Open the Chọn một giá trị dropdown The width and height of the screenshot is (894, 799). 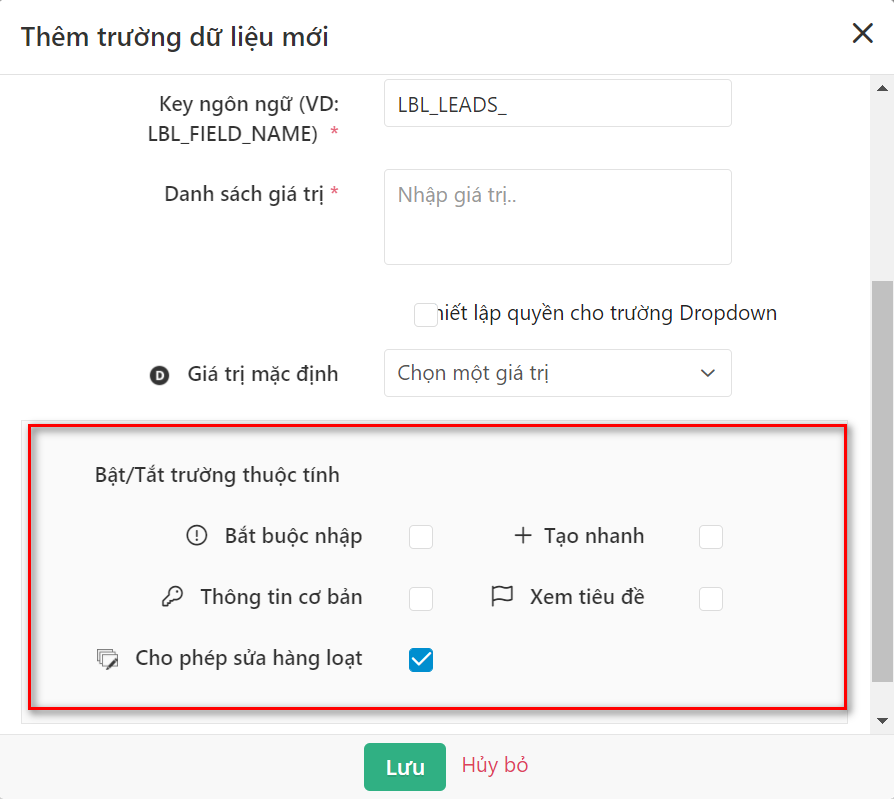pos(557,372)
